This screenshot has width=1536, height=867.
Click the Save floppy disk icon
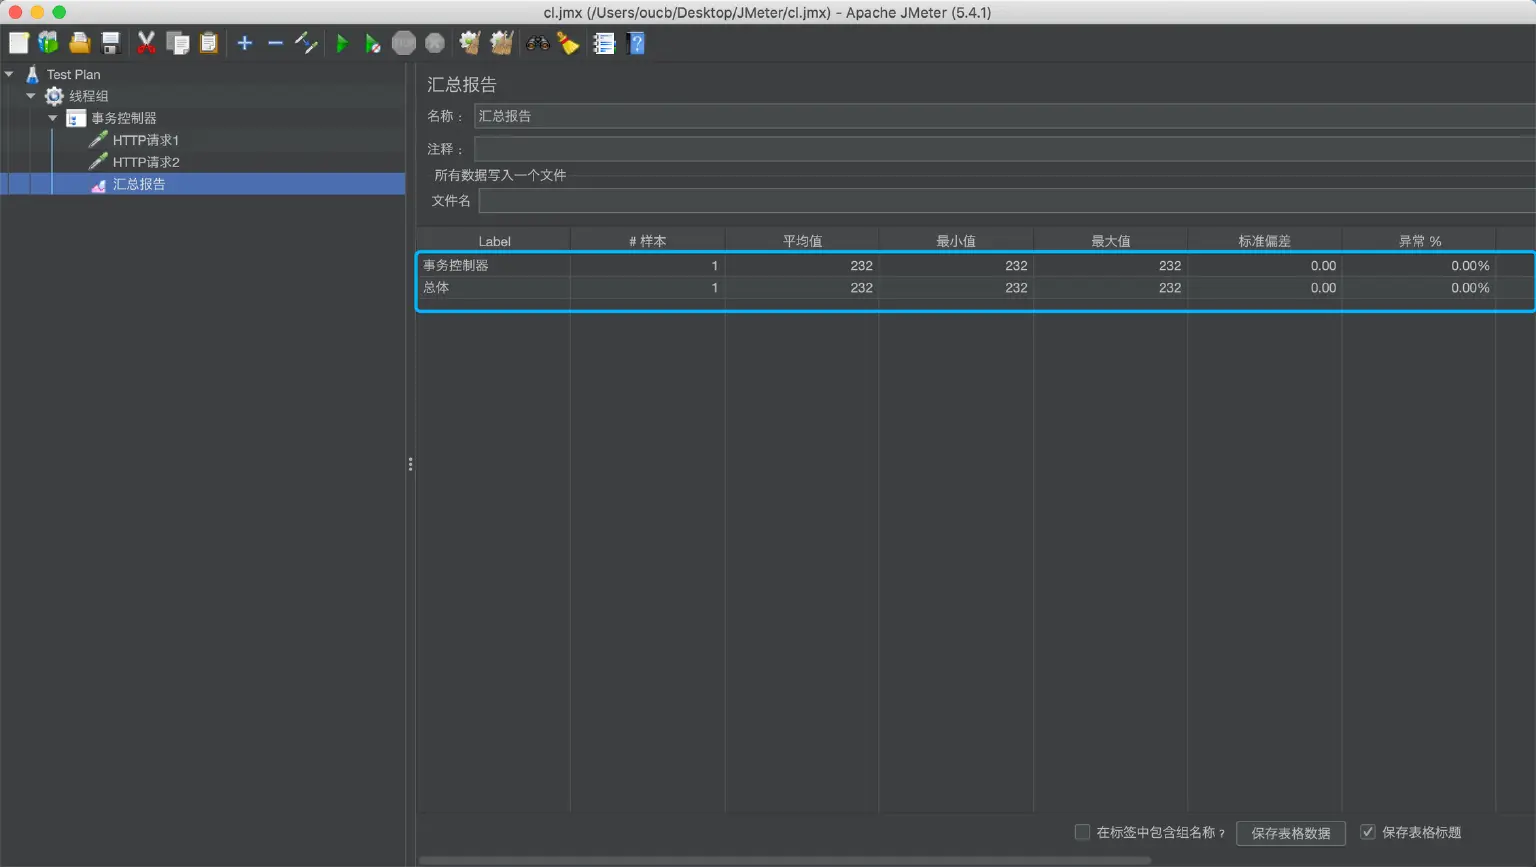click(111, 43)
